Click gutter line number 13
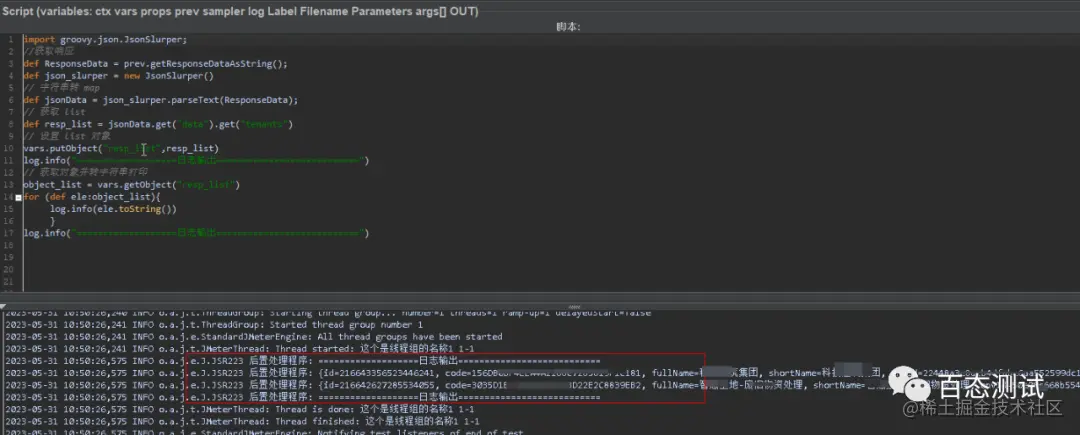The height and width of the screenshot is (435, 1080). [x=9, y=185]
